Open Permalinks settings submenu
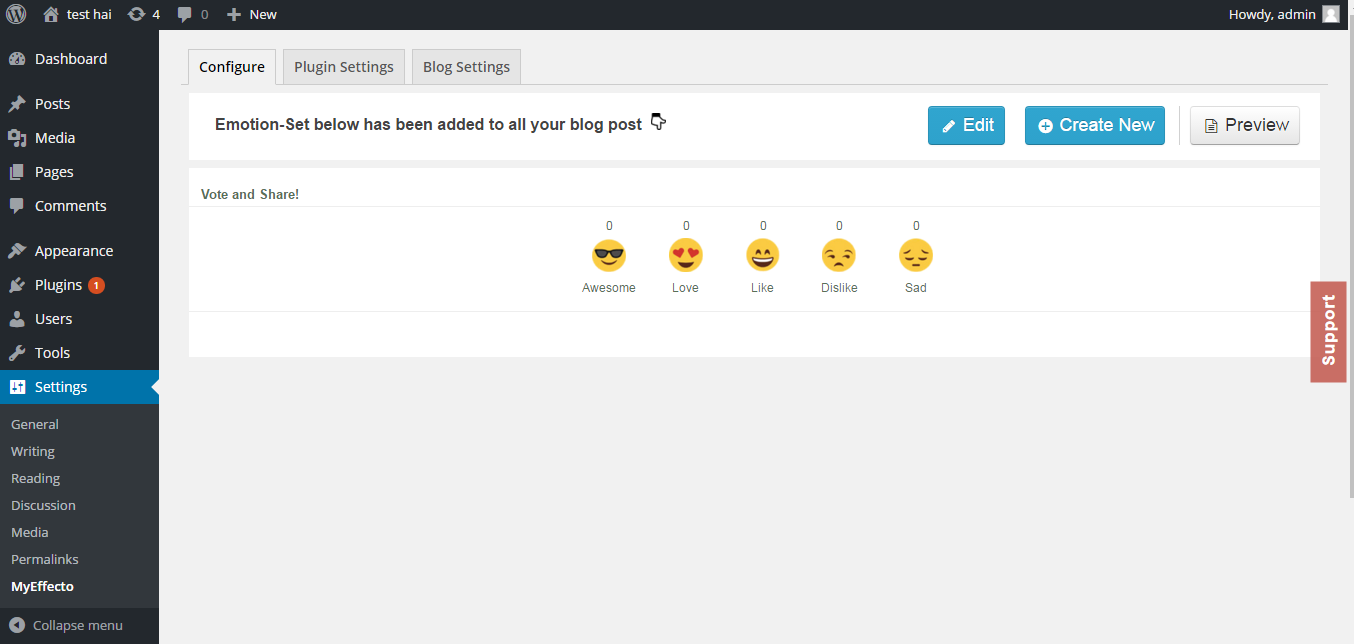 point(45,559)
